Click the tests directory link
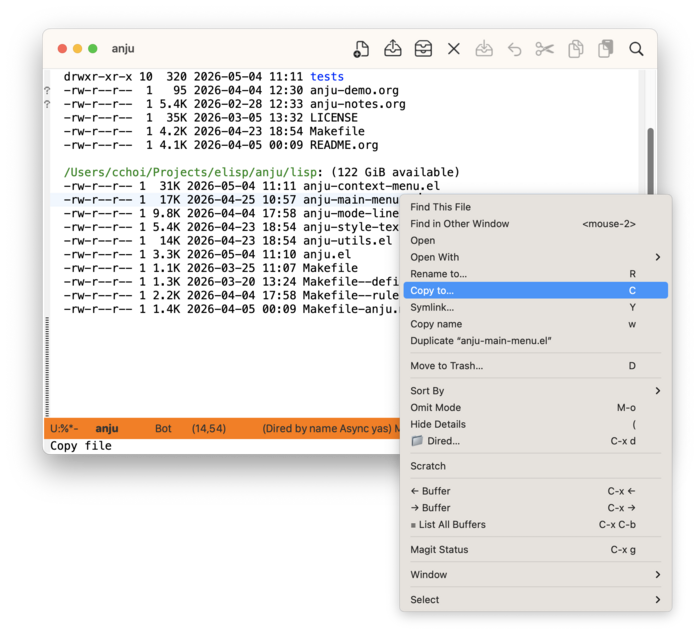Viewport: 700px width, 632px height. 327,77
